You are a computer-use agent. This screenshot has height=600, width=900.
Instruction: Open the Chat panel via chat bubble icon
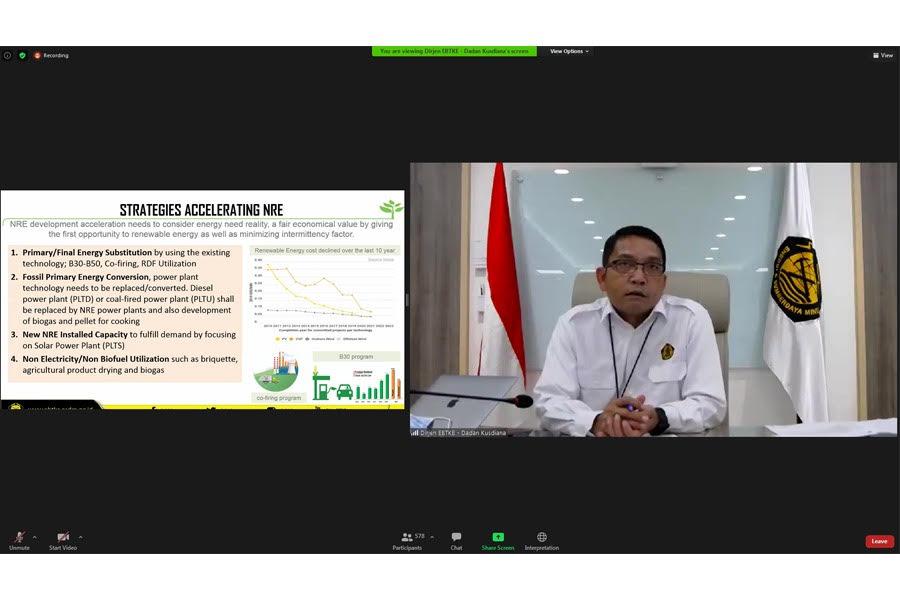coord(455,537)
